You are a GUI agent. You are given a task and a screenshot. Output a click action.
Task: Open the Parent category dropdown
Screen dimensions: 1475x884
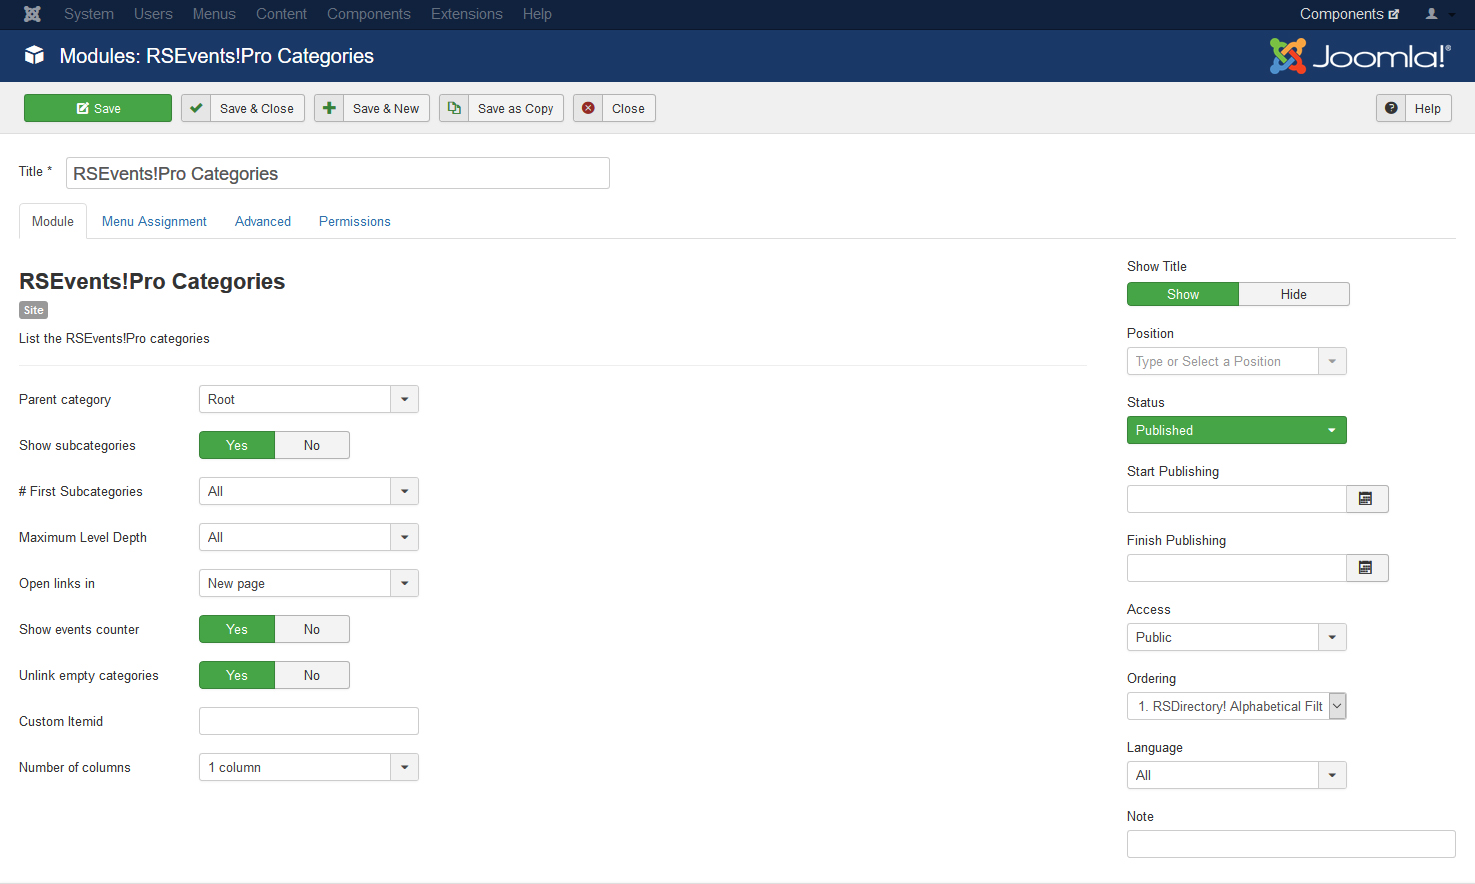pos(309,399)
